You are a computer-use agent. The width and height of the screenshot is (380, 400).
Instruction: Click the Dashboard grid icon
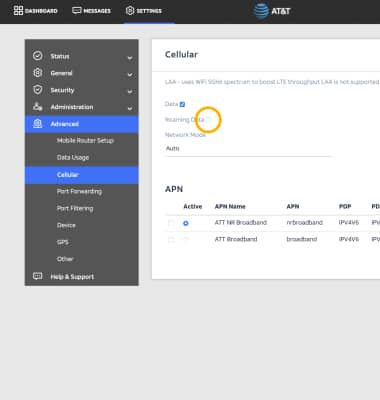click(18, 11)
